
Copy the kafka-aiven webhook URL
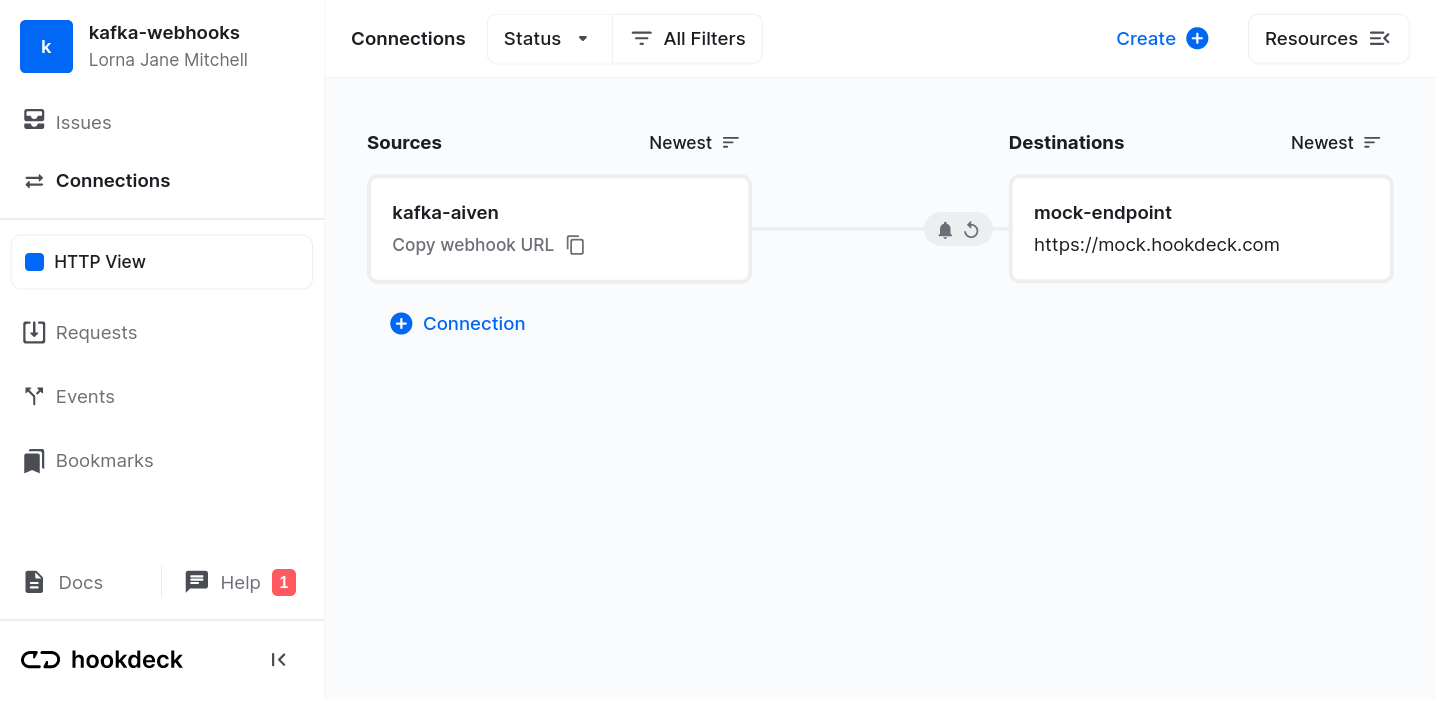click(x=576, y=244)
